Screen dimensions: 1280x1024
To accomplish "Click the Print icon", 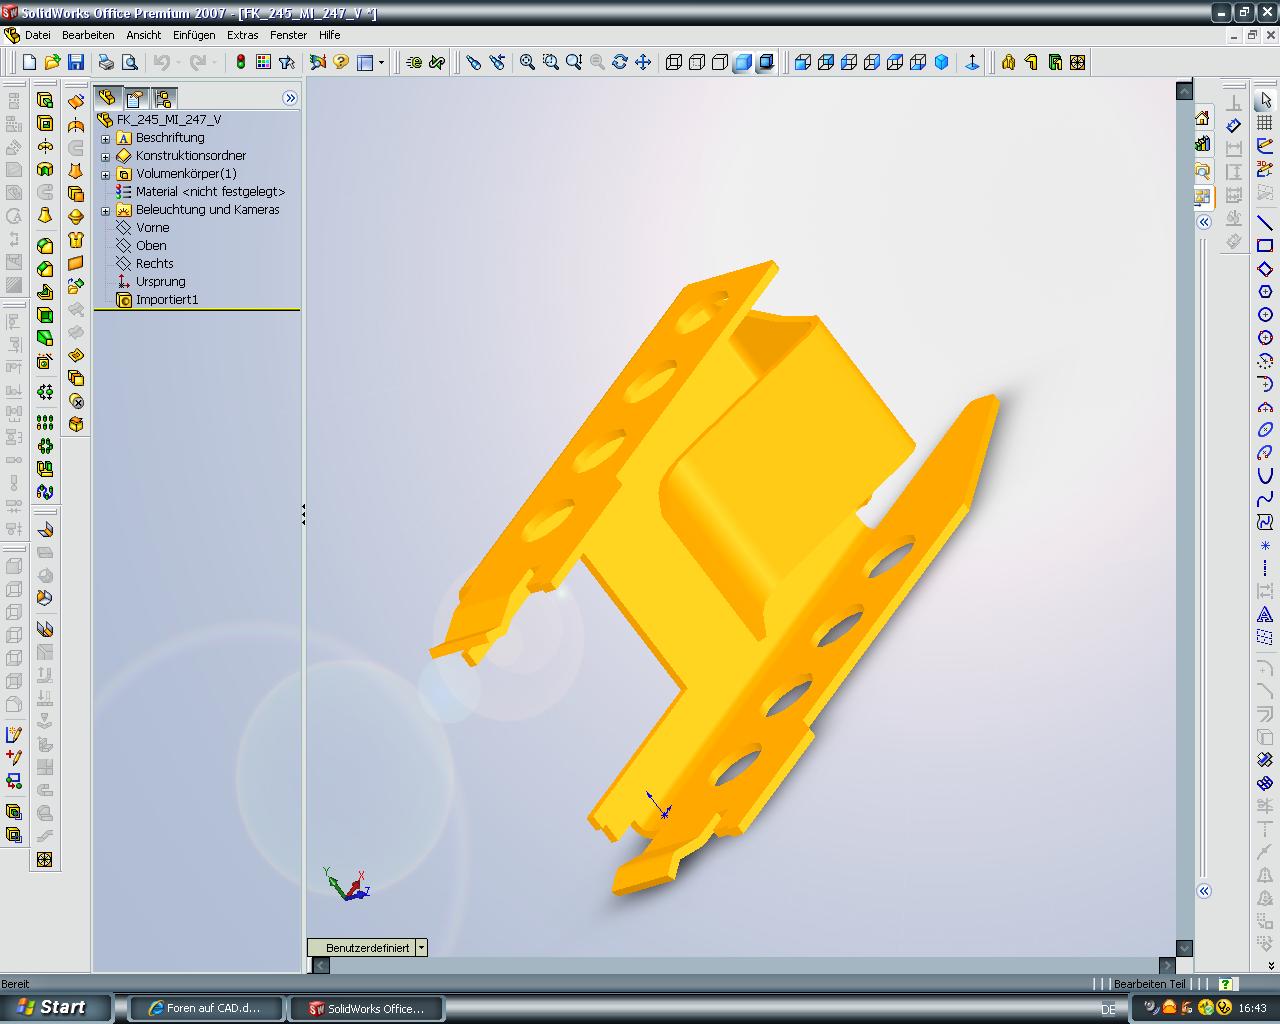I will click(x=106, y=62).
